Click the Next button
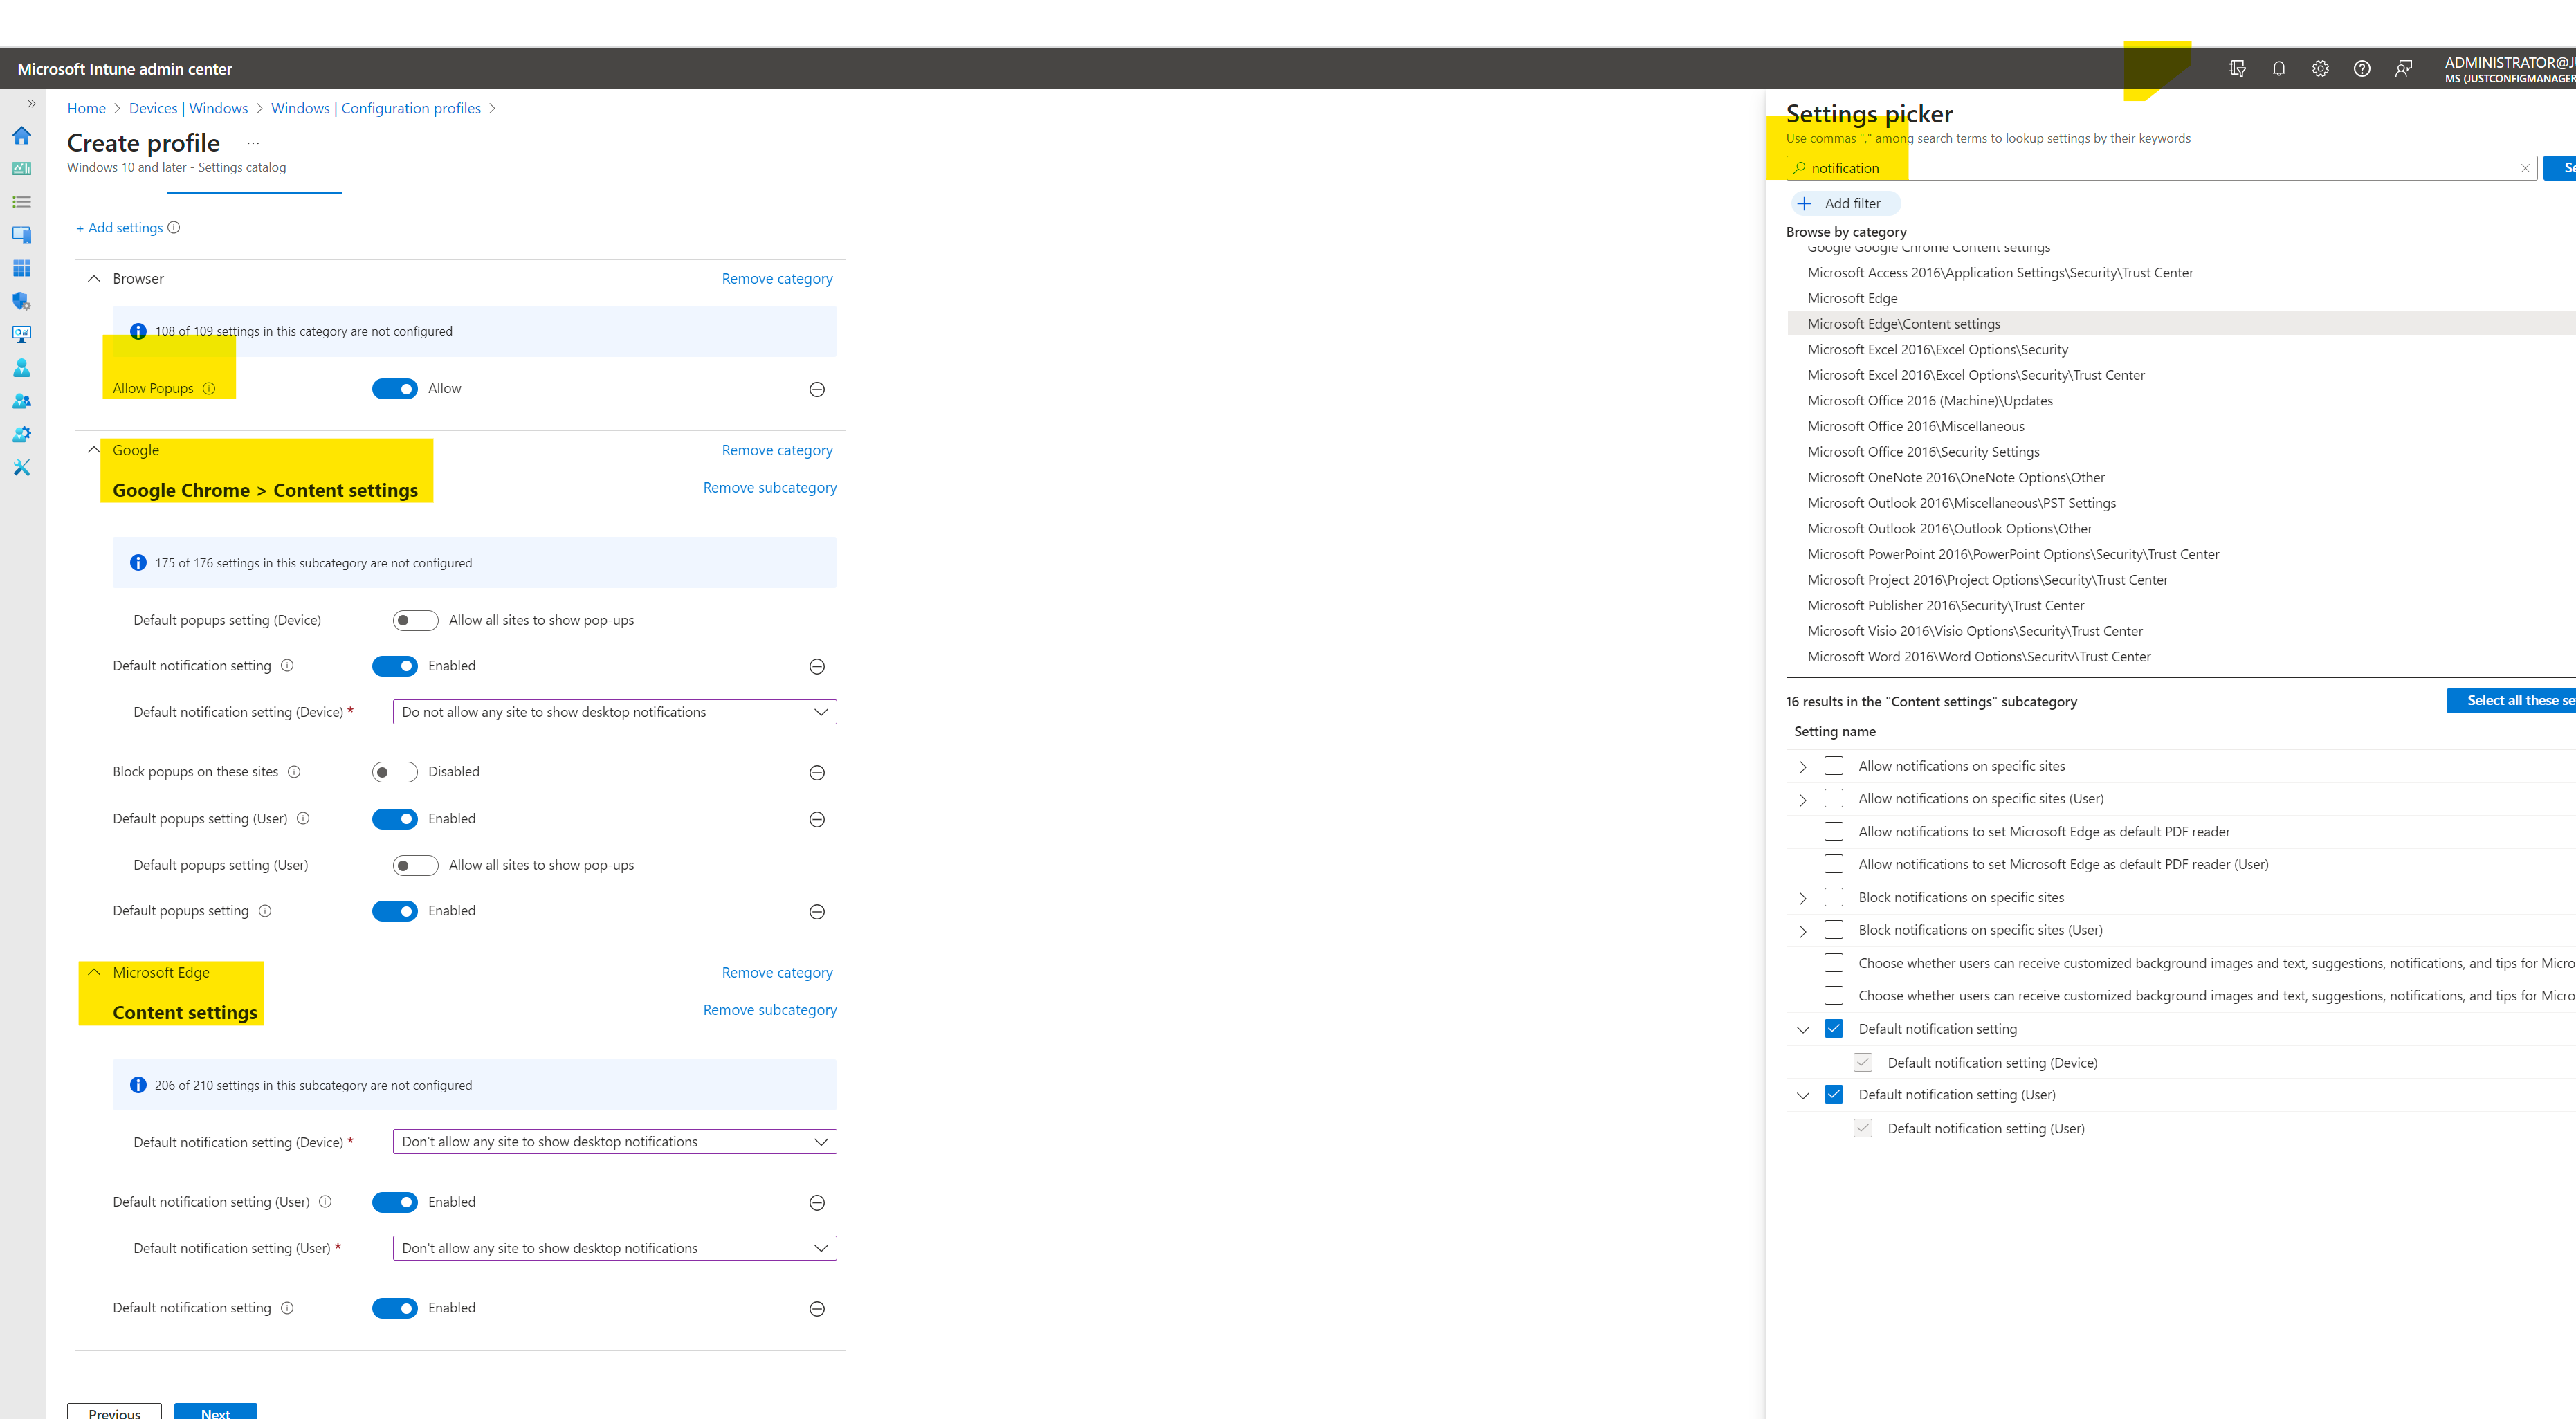Screen dimensions: 2576x1419 tap(215, 1411)
